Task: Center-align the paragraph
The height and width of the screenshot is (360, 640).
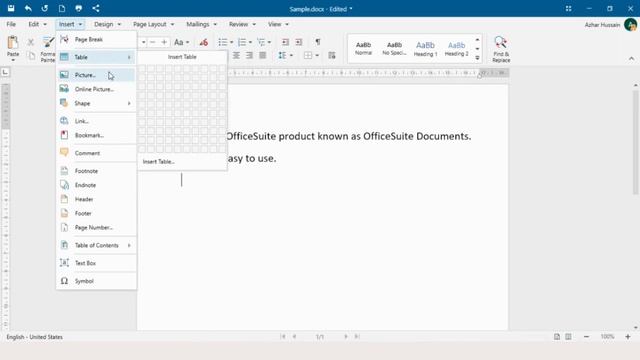Action: [236, 56]
